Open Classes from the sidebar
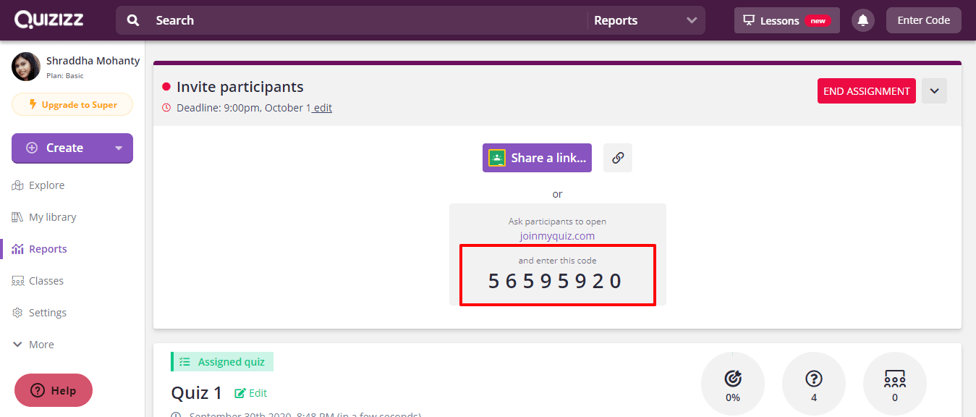This screenshot has height=417, width=976. (x=46, y=281)
